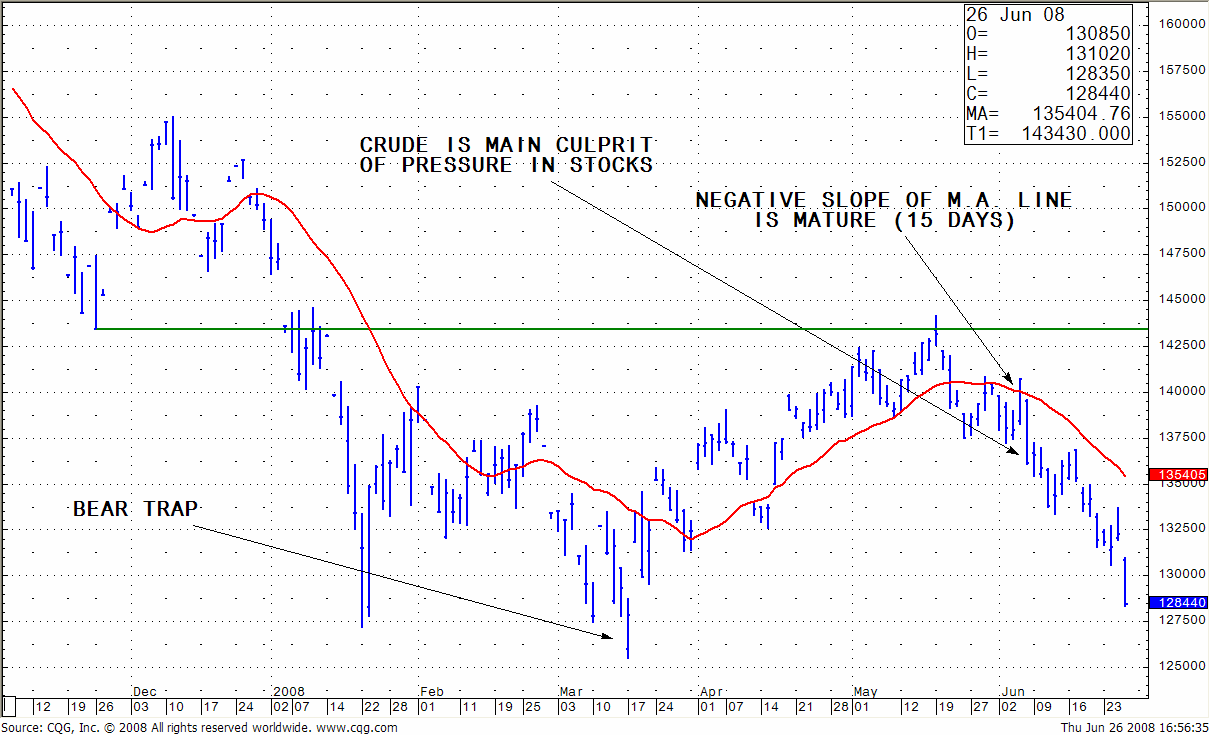Select the Mar marker on time axis
This screenshot has width=1210, height=735.
click(x=571, y=691)
